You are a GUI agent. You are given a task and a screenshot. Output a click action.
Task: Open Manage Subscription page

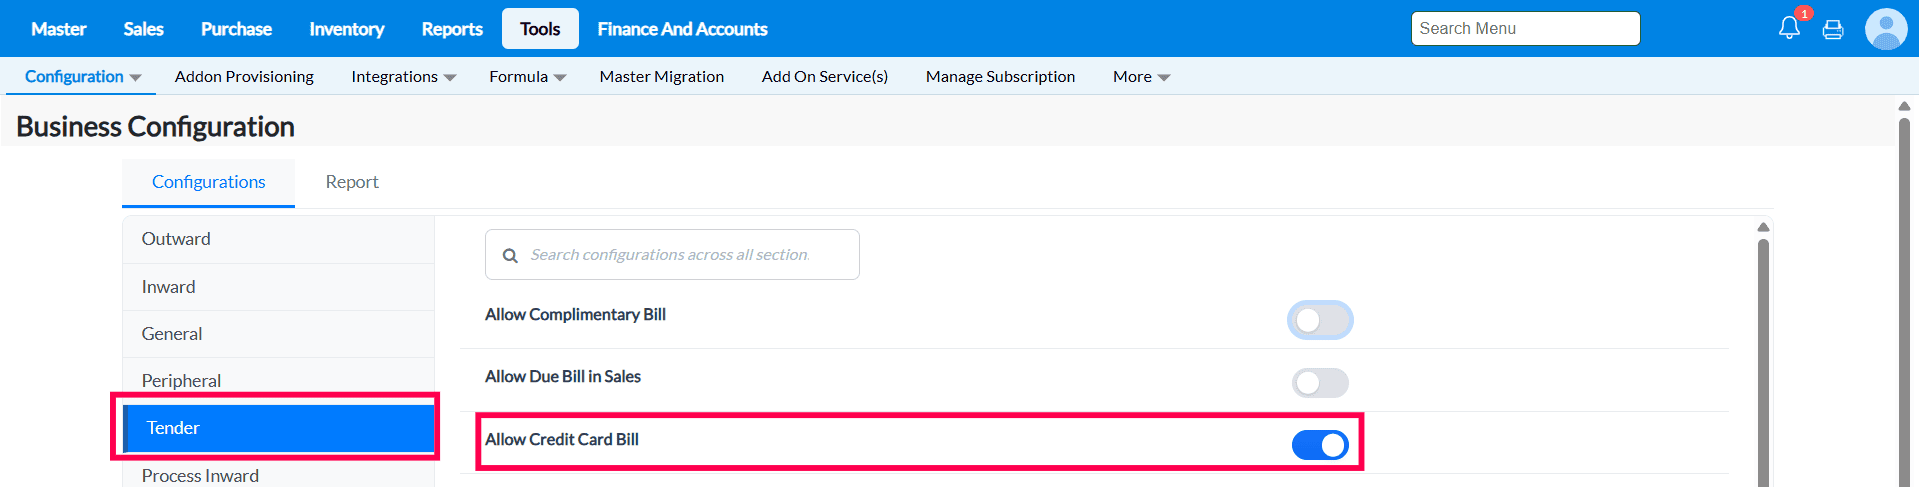[1000, 77]
